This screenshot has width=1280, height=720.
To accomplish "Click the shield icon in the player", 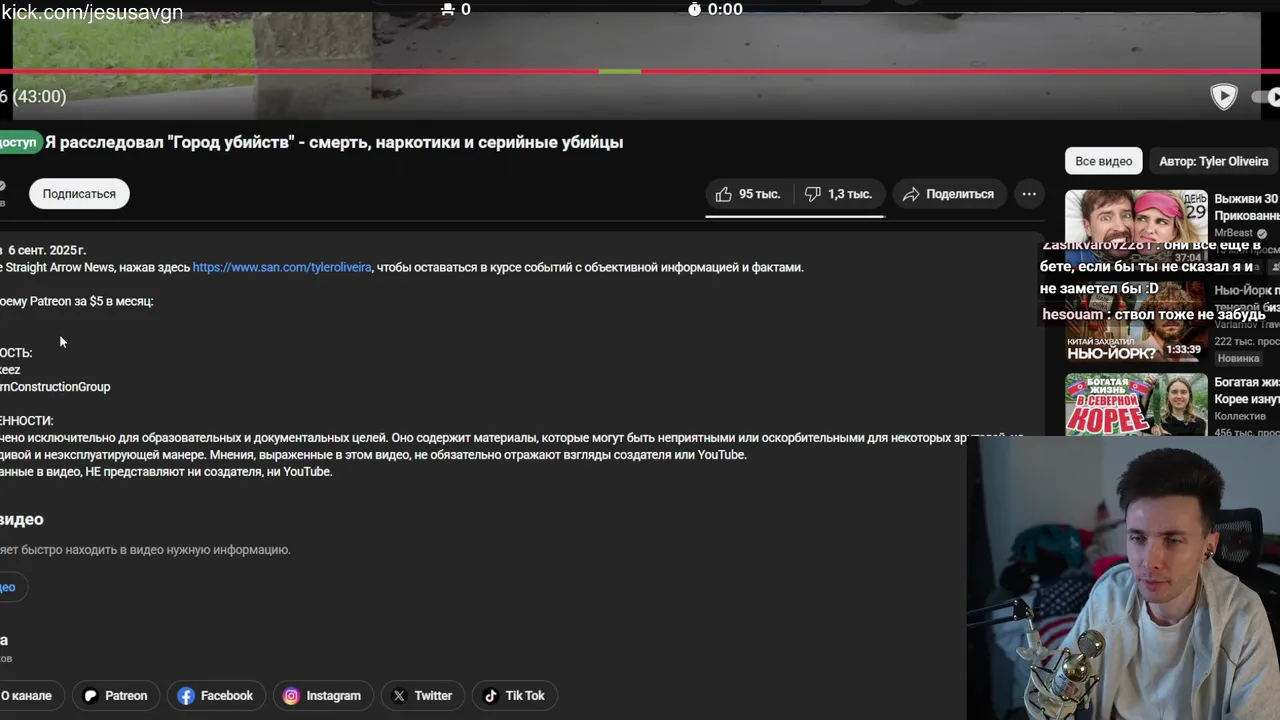I will [1224, 96].
